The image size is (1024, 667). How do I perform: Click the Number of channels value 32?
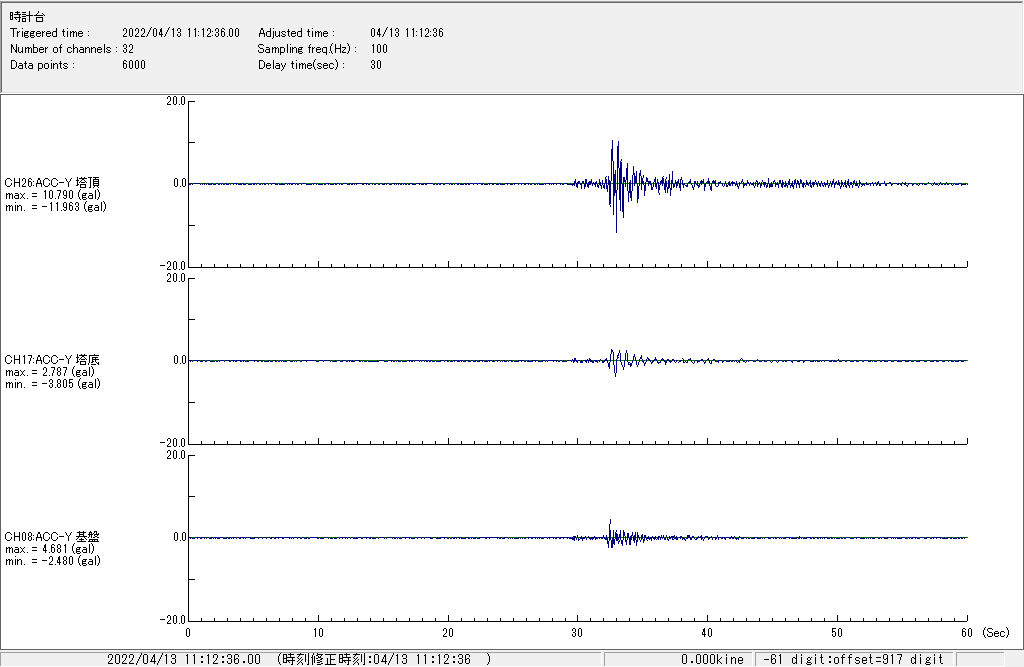(128, 49)
